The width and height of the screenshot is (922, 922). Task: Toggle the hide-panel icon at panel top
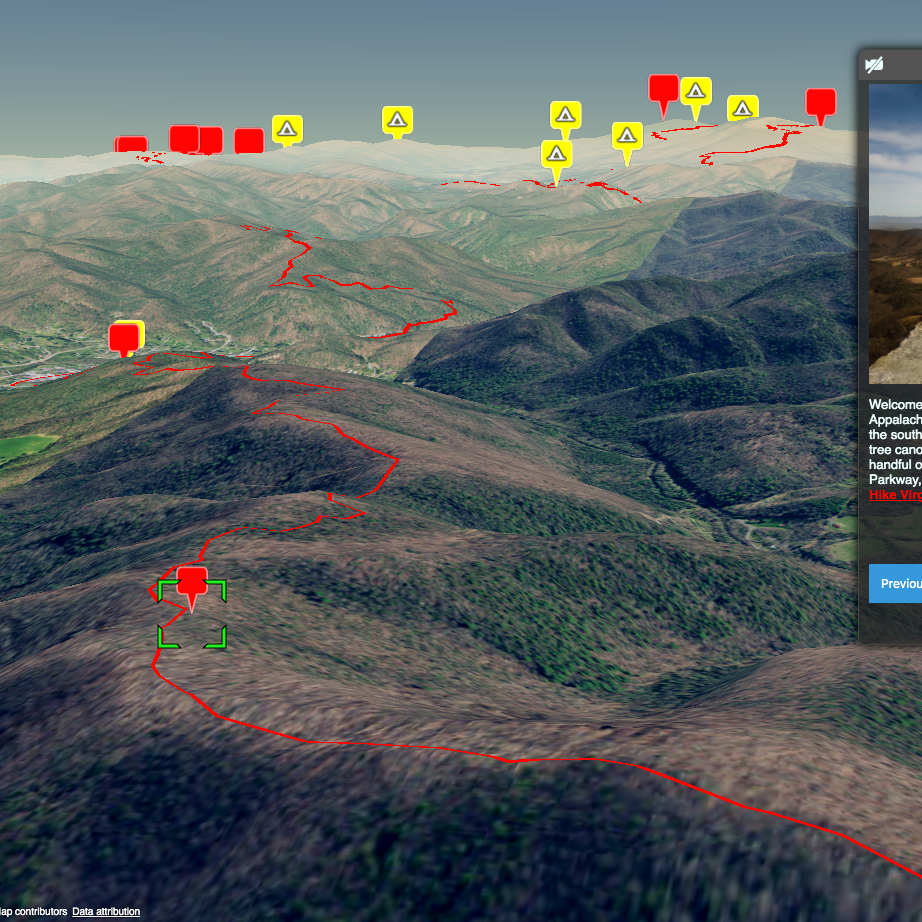point(874,65)
